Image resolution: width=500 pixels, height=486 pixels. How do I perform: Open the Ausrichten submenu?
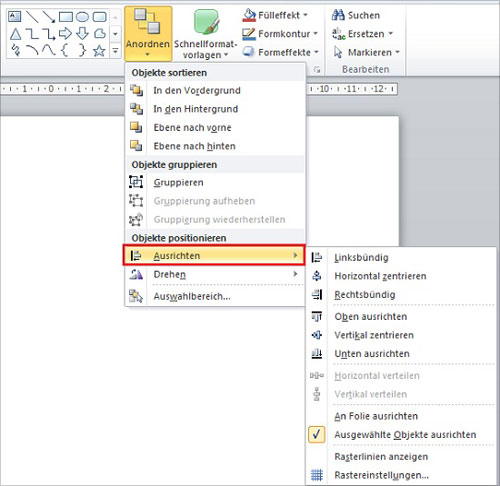coord(214,256)
